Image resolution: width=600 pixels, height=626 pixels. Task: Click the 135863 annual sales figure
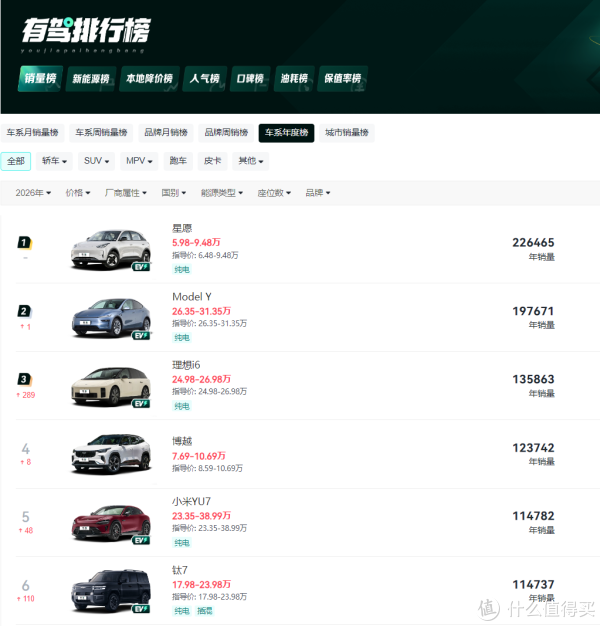533,379
